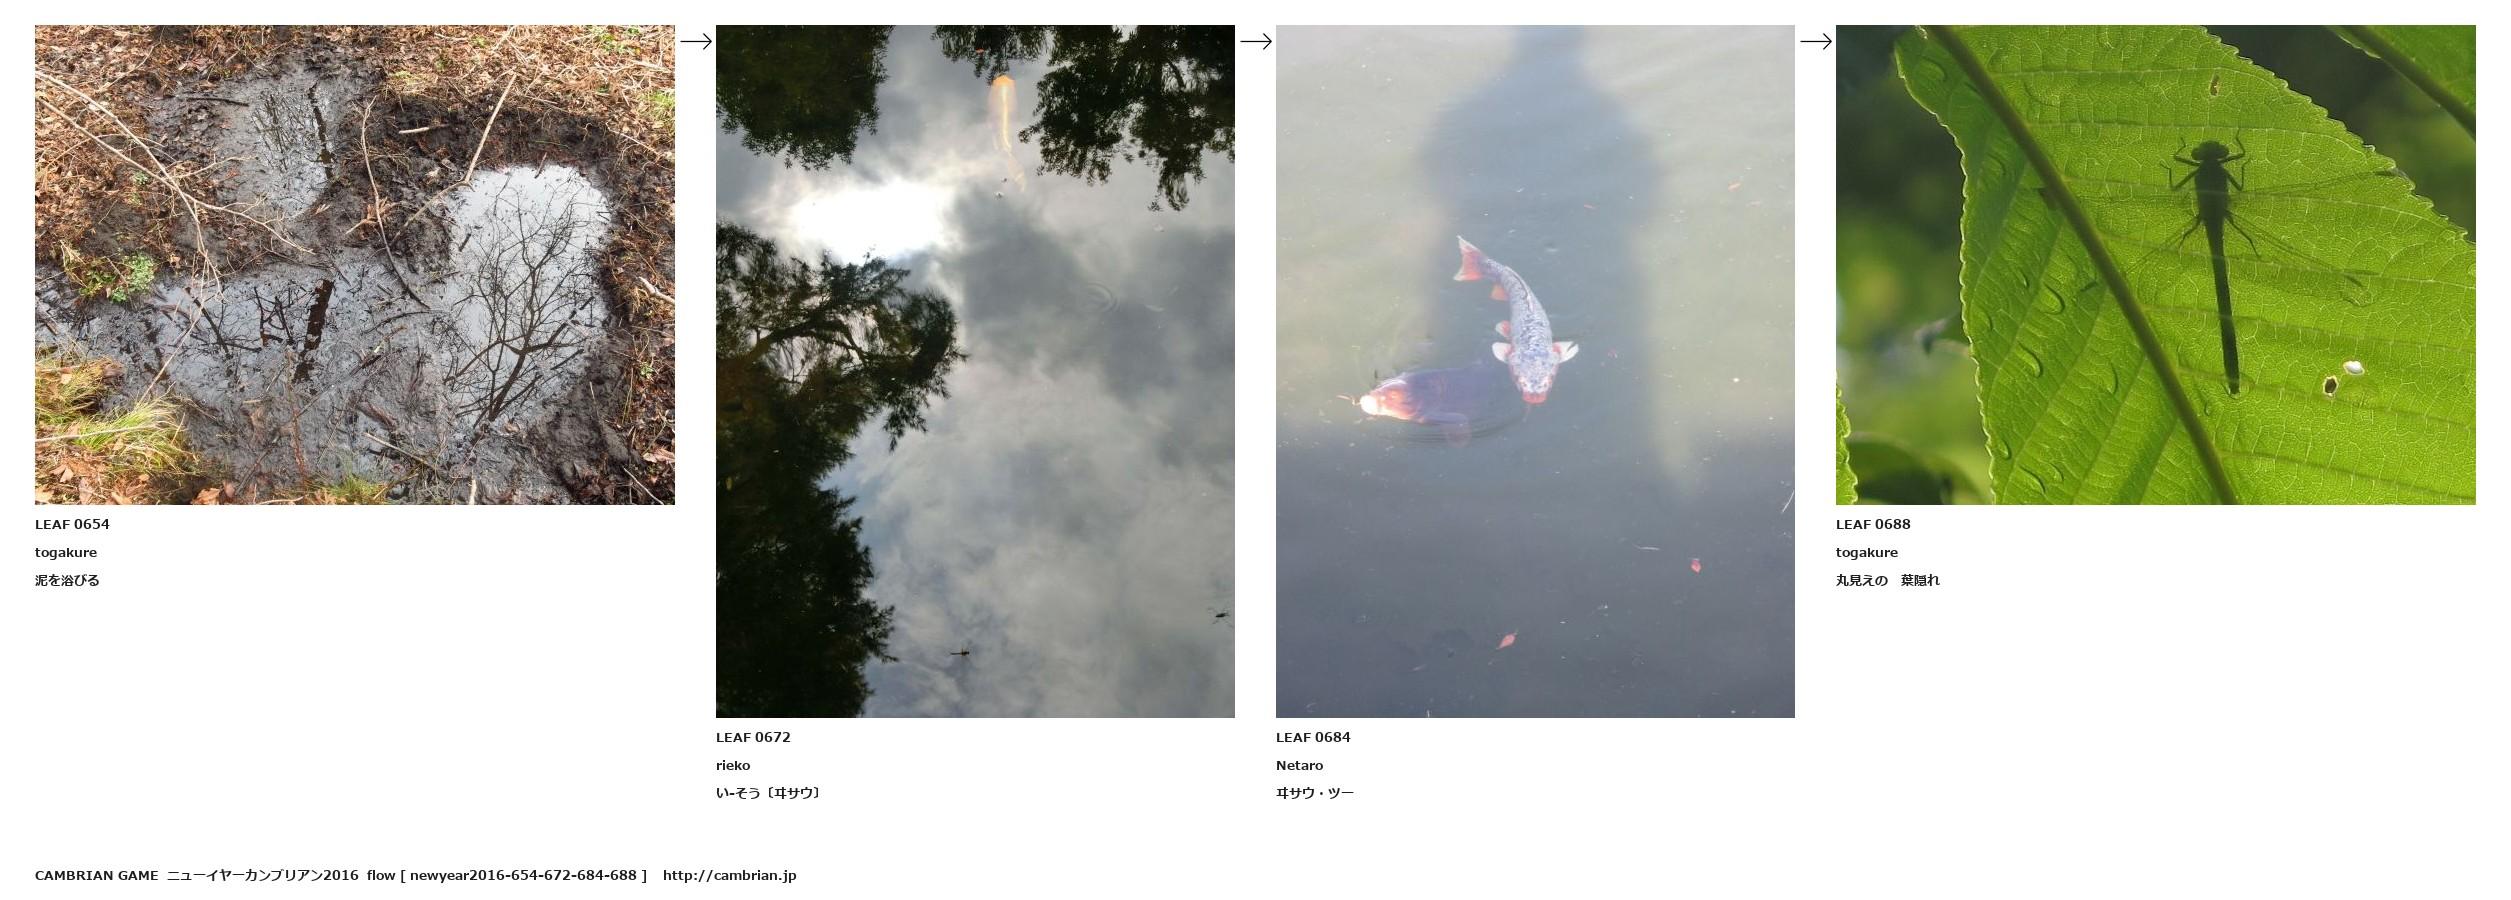2511x900 pixels.
Task: Click the arrow after the mud puddle photo
Action: click(696, 41)
